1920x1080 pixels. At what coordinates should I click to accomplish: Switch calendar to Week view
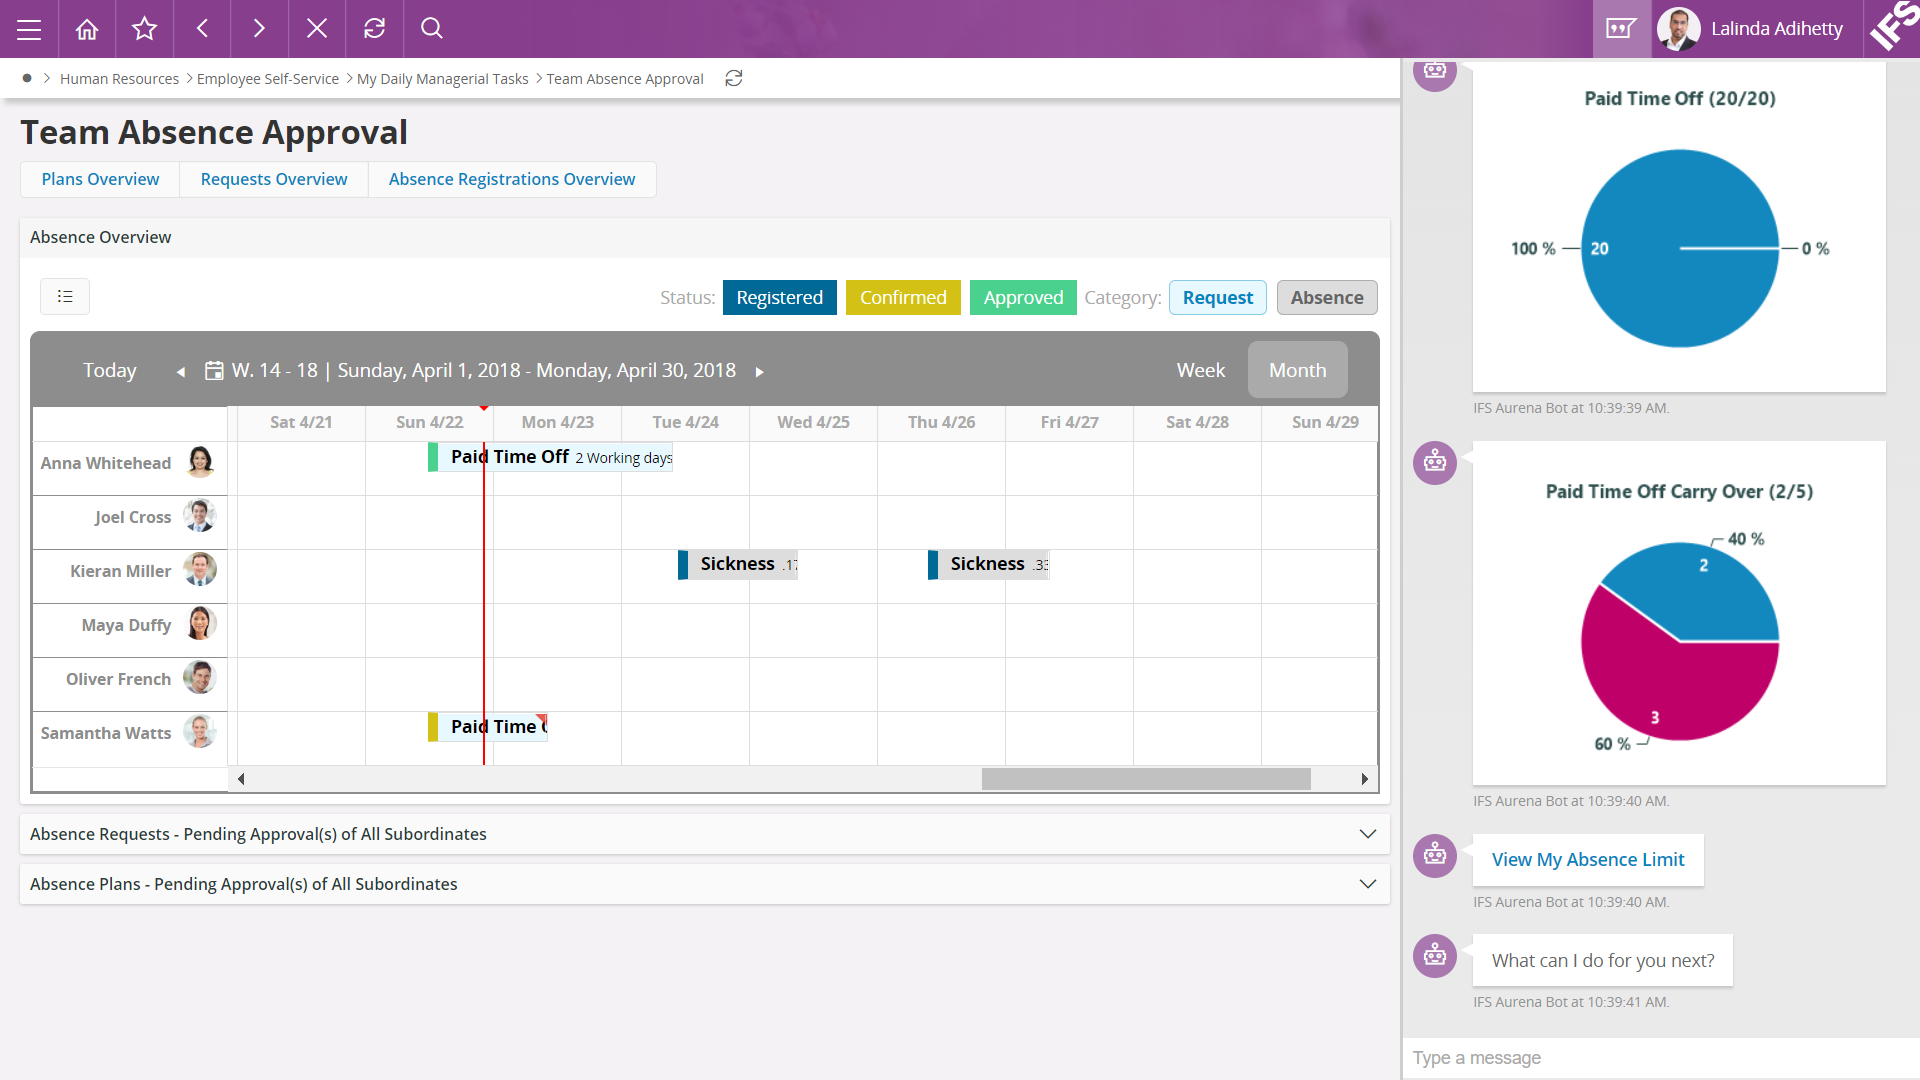tap(1200, 371)
